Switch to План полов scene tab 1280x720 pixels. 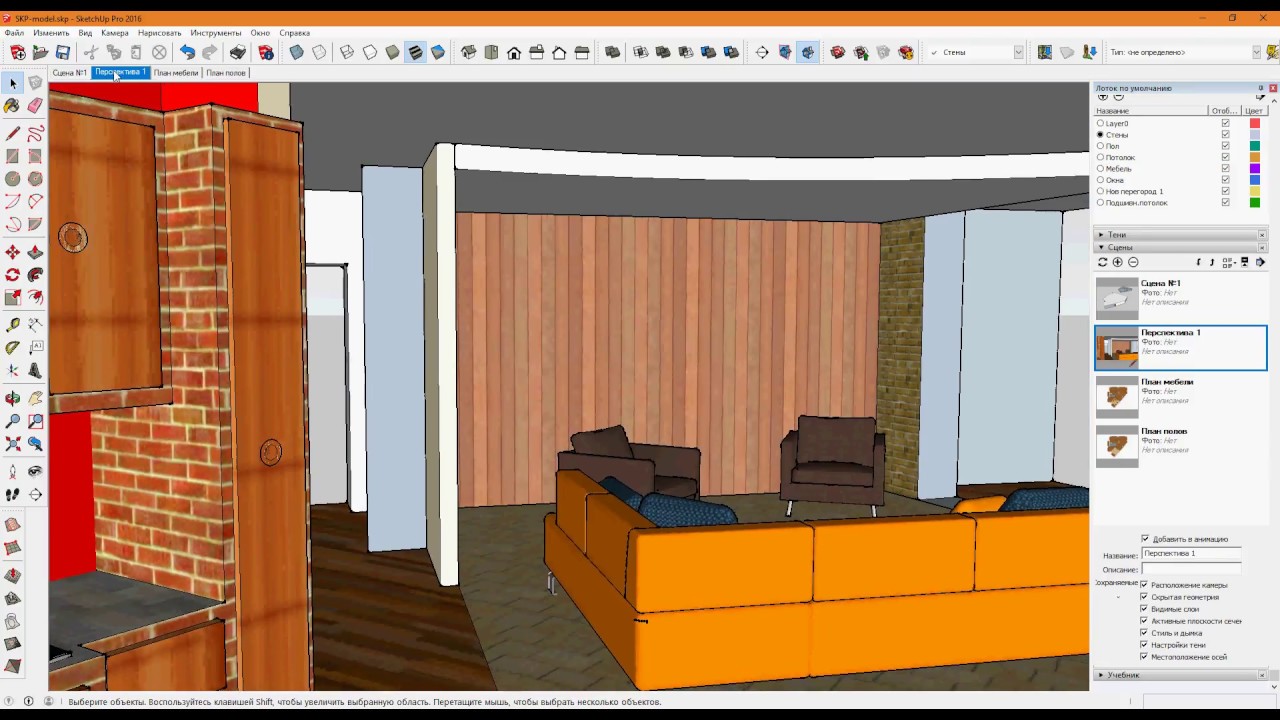point(226,73)
